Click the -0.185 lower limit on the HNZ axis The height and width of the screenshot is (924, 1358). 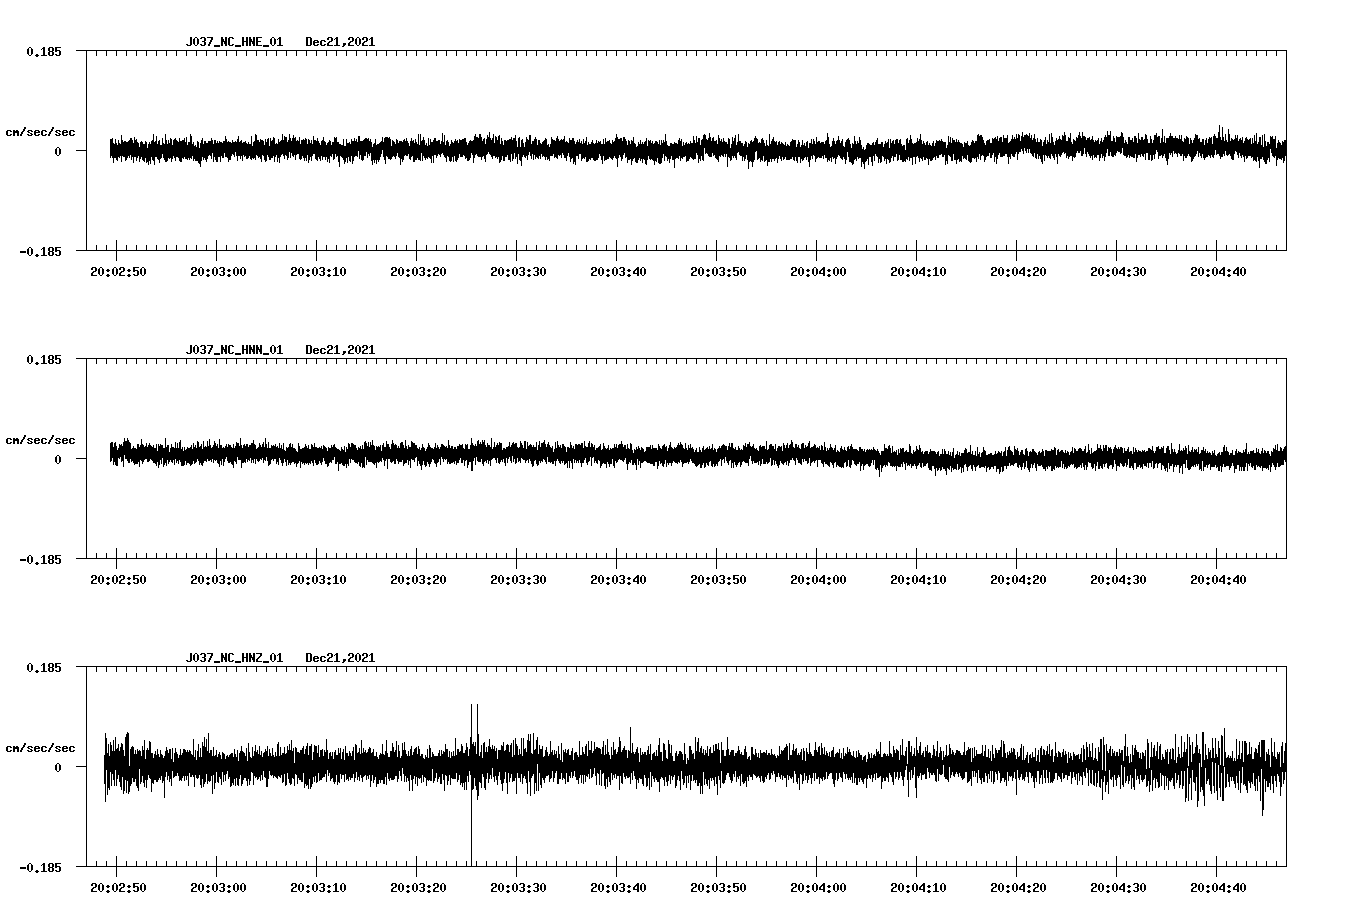point(40,868)
